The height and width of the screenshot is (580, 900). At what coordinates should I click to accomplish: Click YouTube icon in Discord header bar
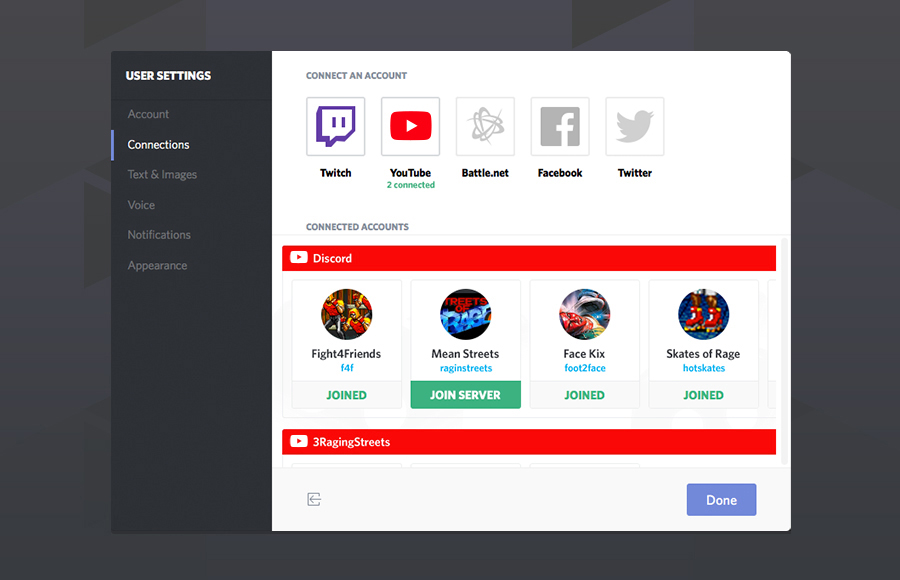pyautogui.click(x=298, y=258)
